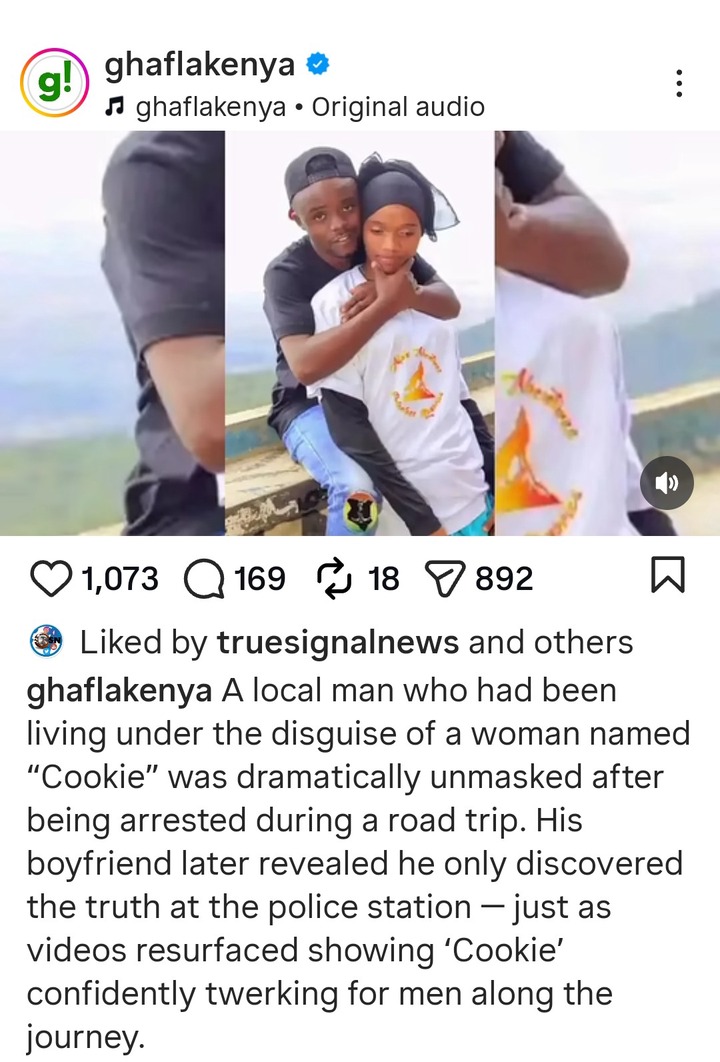Tap the center video frame of the couple

(360, 333)
